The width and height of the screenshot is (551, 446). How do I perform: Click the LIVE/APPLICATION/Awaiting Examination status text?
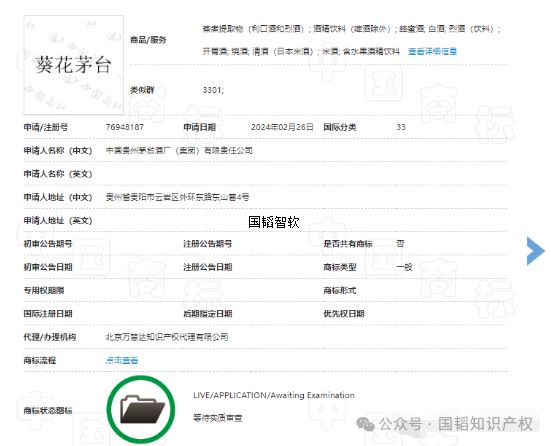(274, 395)
